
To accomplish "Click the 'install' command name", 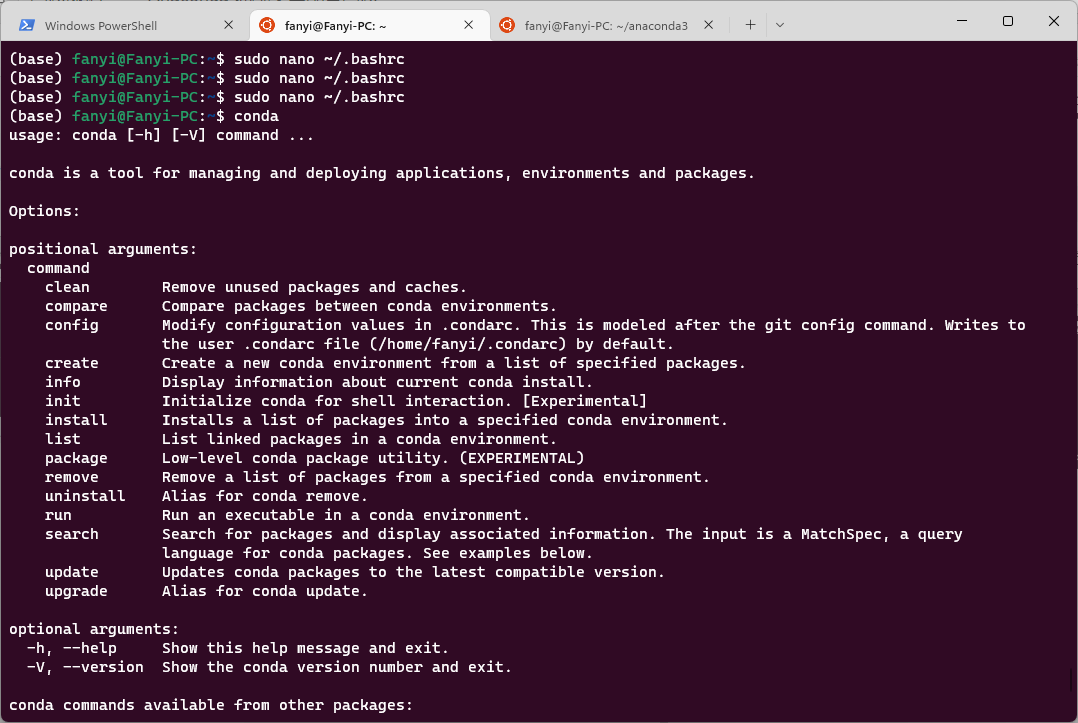I will (76, 420).
